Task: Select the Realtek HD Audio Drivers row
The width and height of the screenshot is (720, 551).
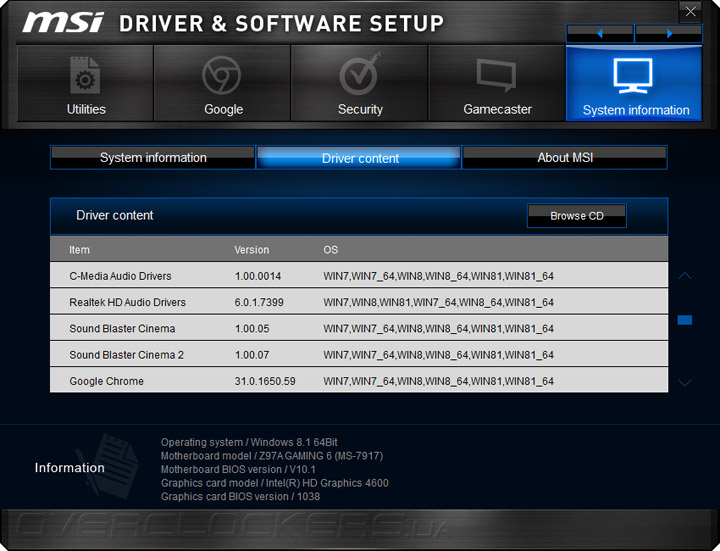Action: pyautogui.click(x=359, y=302)
